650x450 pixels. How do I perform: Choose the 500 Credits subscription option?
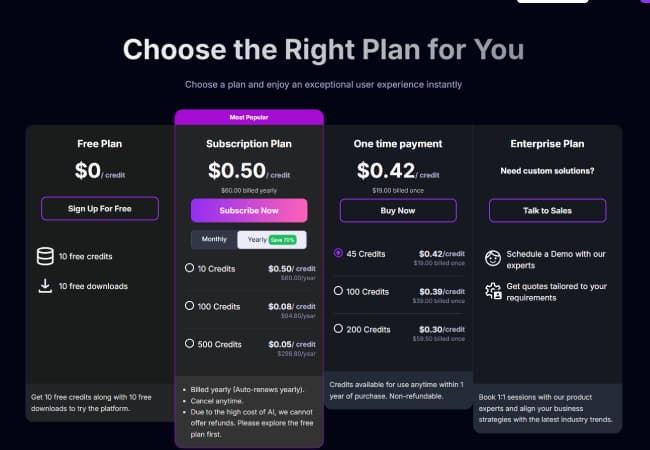coord(190,344)
